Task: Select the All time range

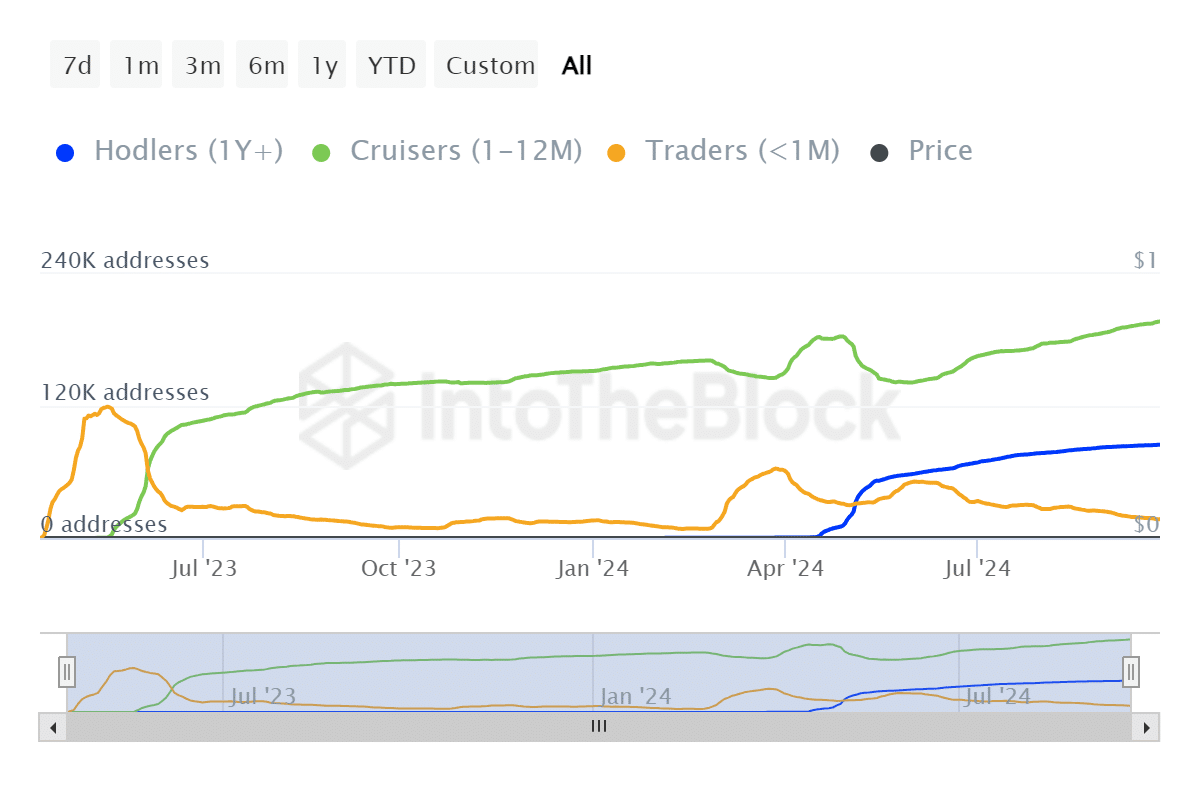Action: (x=577, y=66)
